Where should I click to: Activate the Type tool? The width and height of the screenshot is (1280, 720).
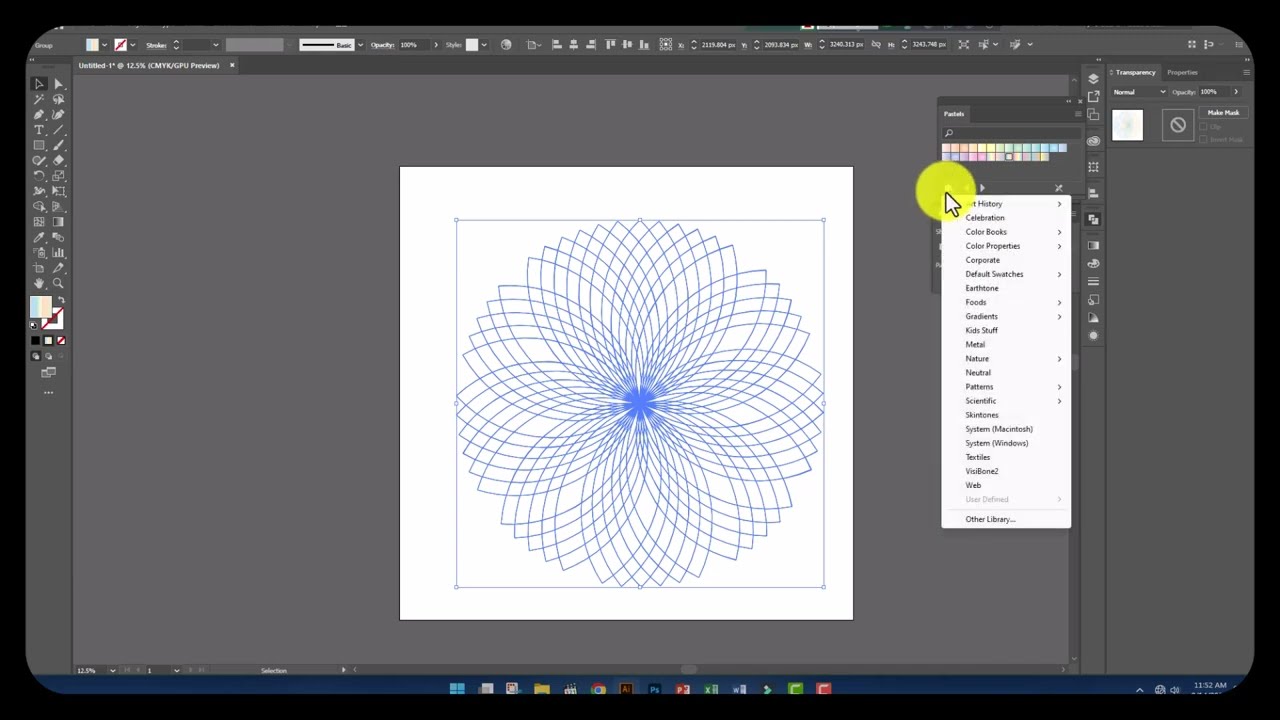coord(39,130)
